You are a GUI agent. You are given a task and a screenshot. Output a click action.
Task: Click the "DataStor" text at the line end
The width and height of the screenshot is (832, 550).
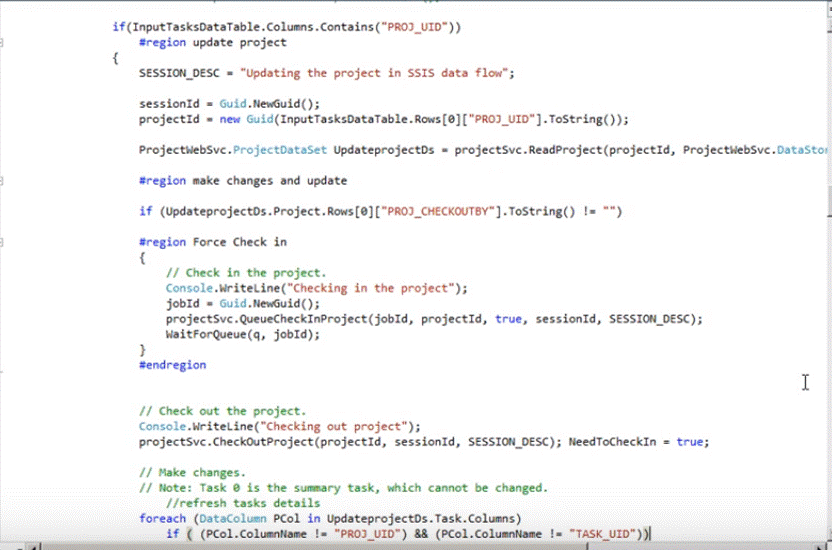point(802,150)
